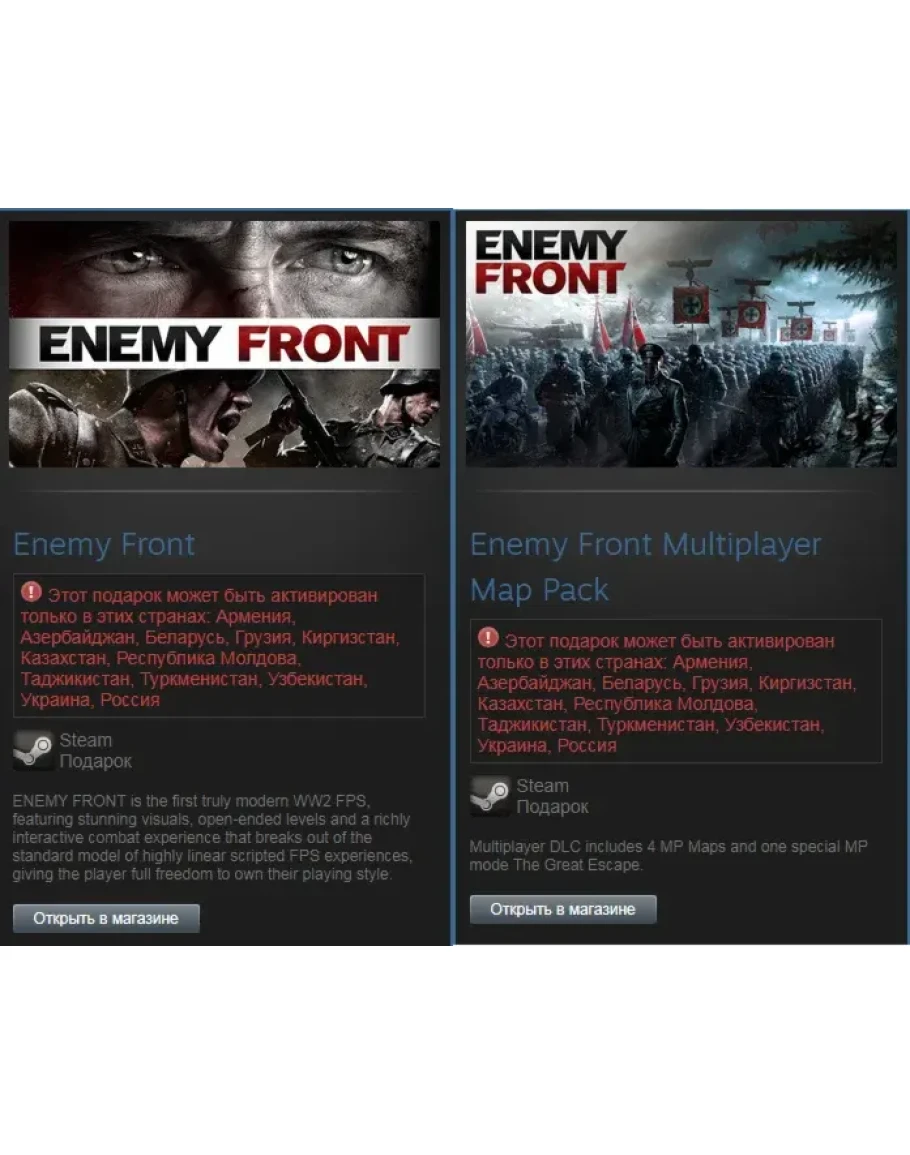The width and height of the screenshot is (910, 1155).
Task: Click the ENEMY FRONT banner logo on left artwork
Action: [x=224, y=344]
